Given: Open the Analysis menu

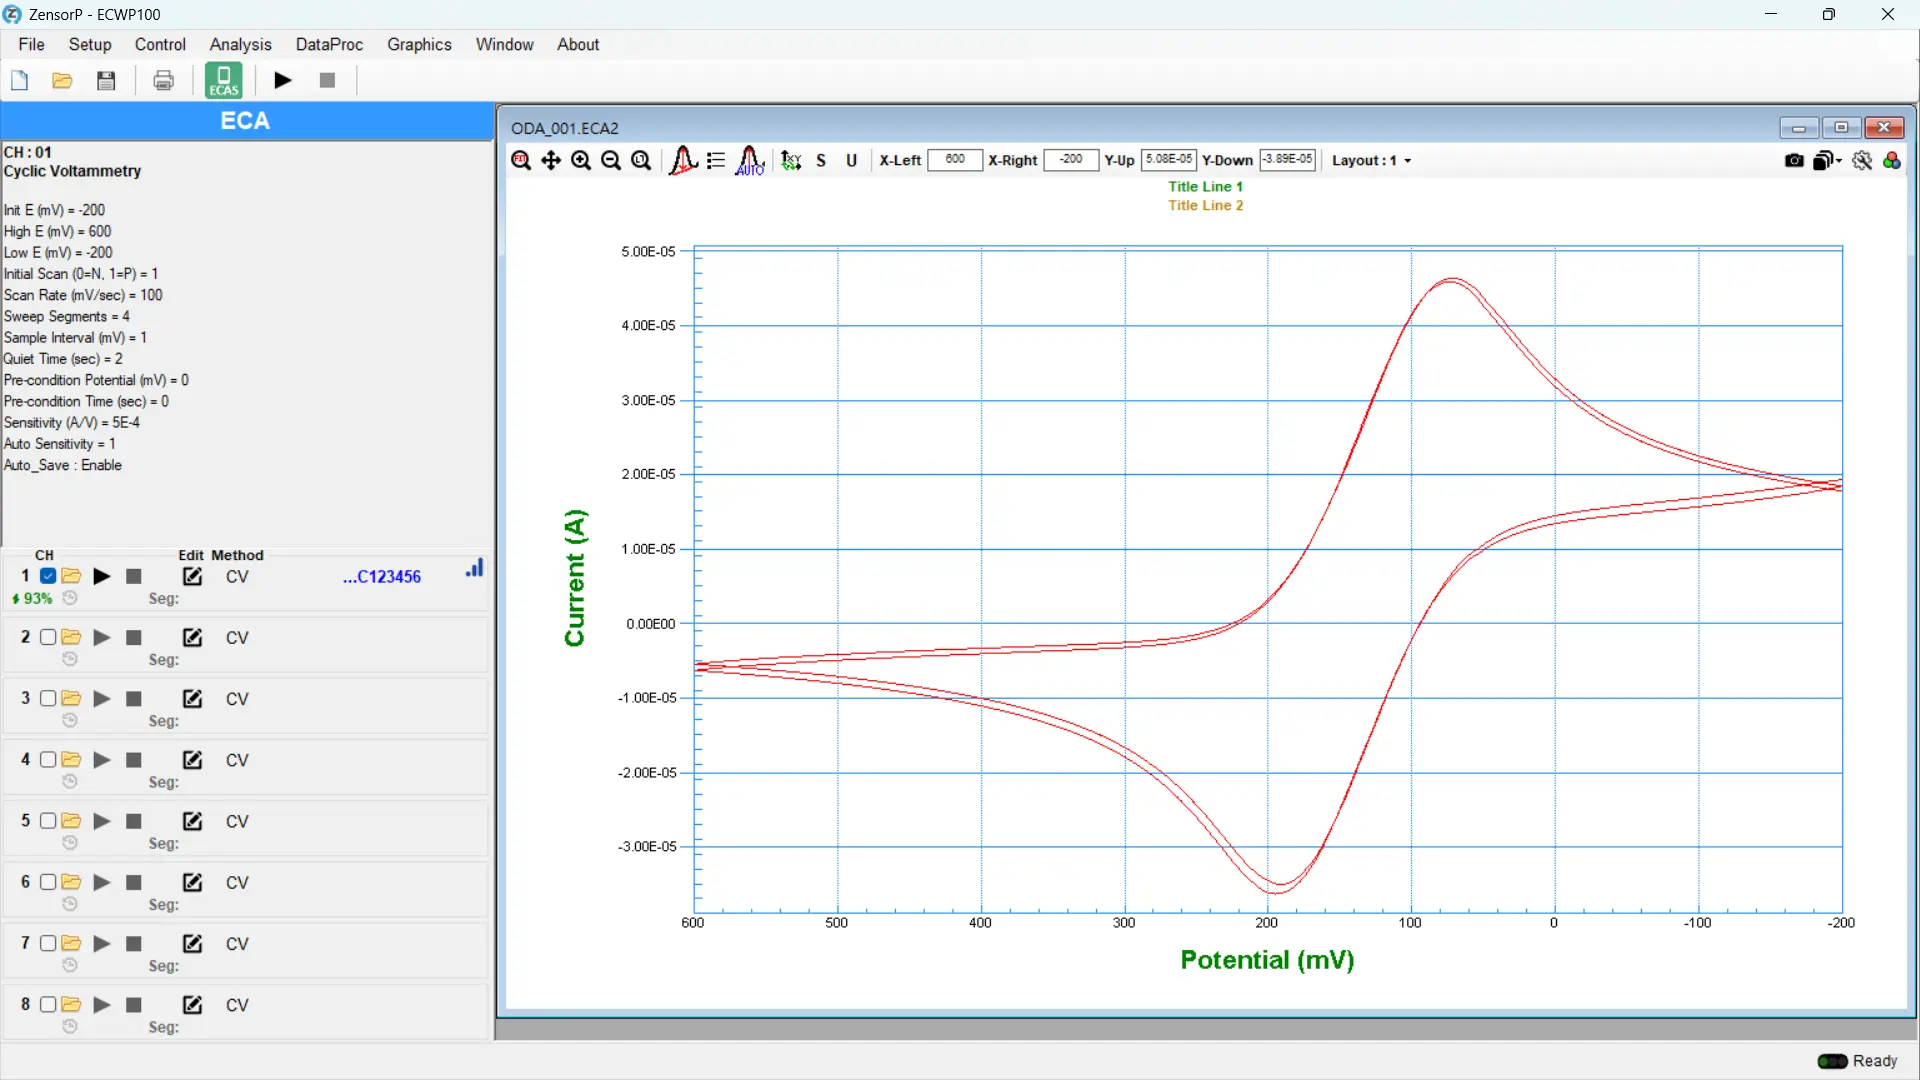Looking at the screenshot, I should pos(241,44).
